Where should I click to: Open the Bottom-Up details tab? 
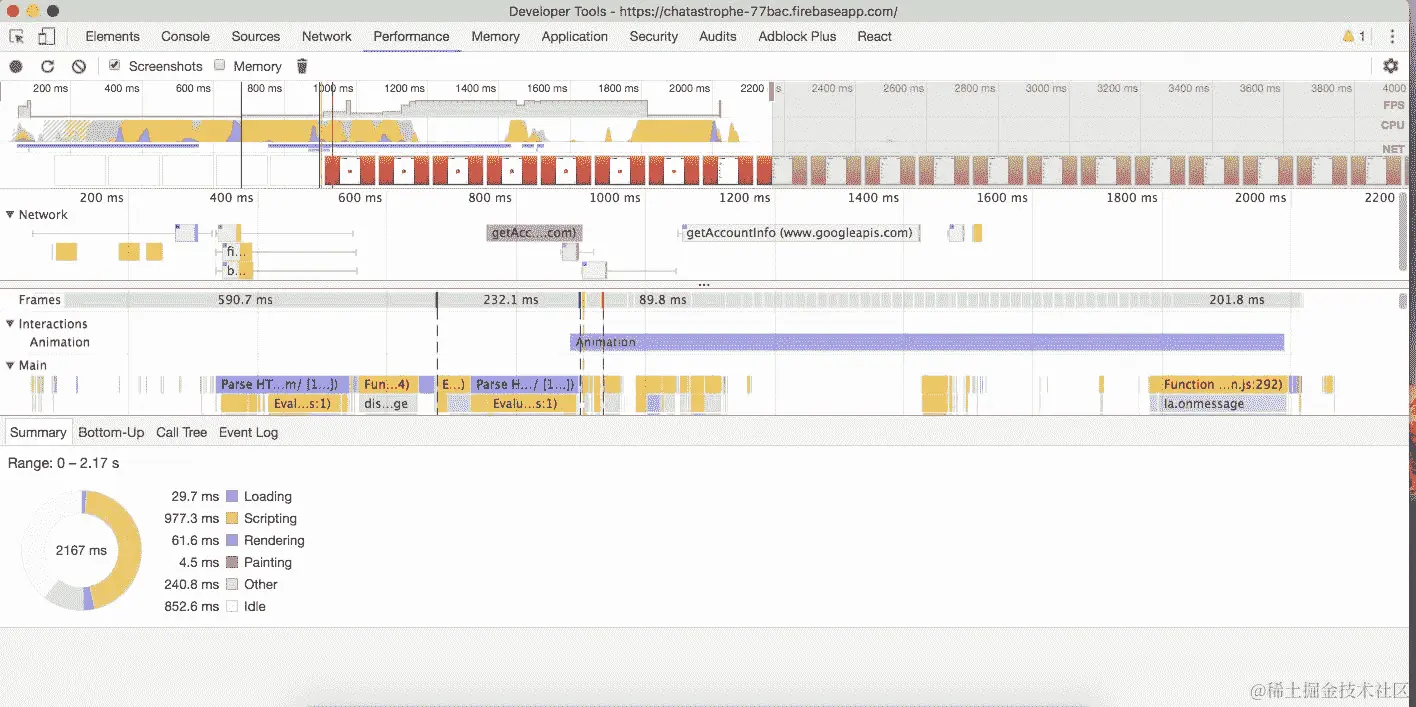111,432
